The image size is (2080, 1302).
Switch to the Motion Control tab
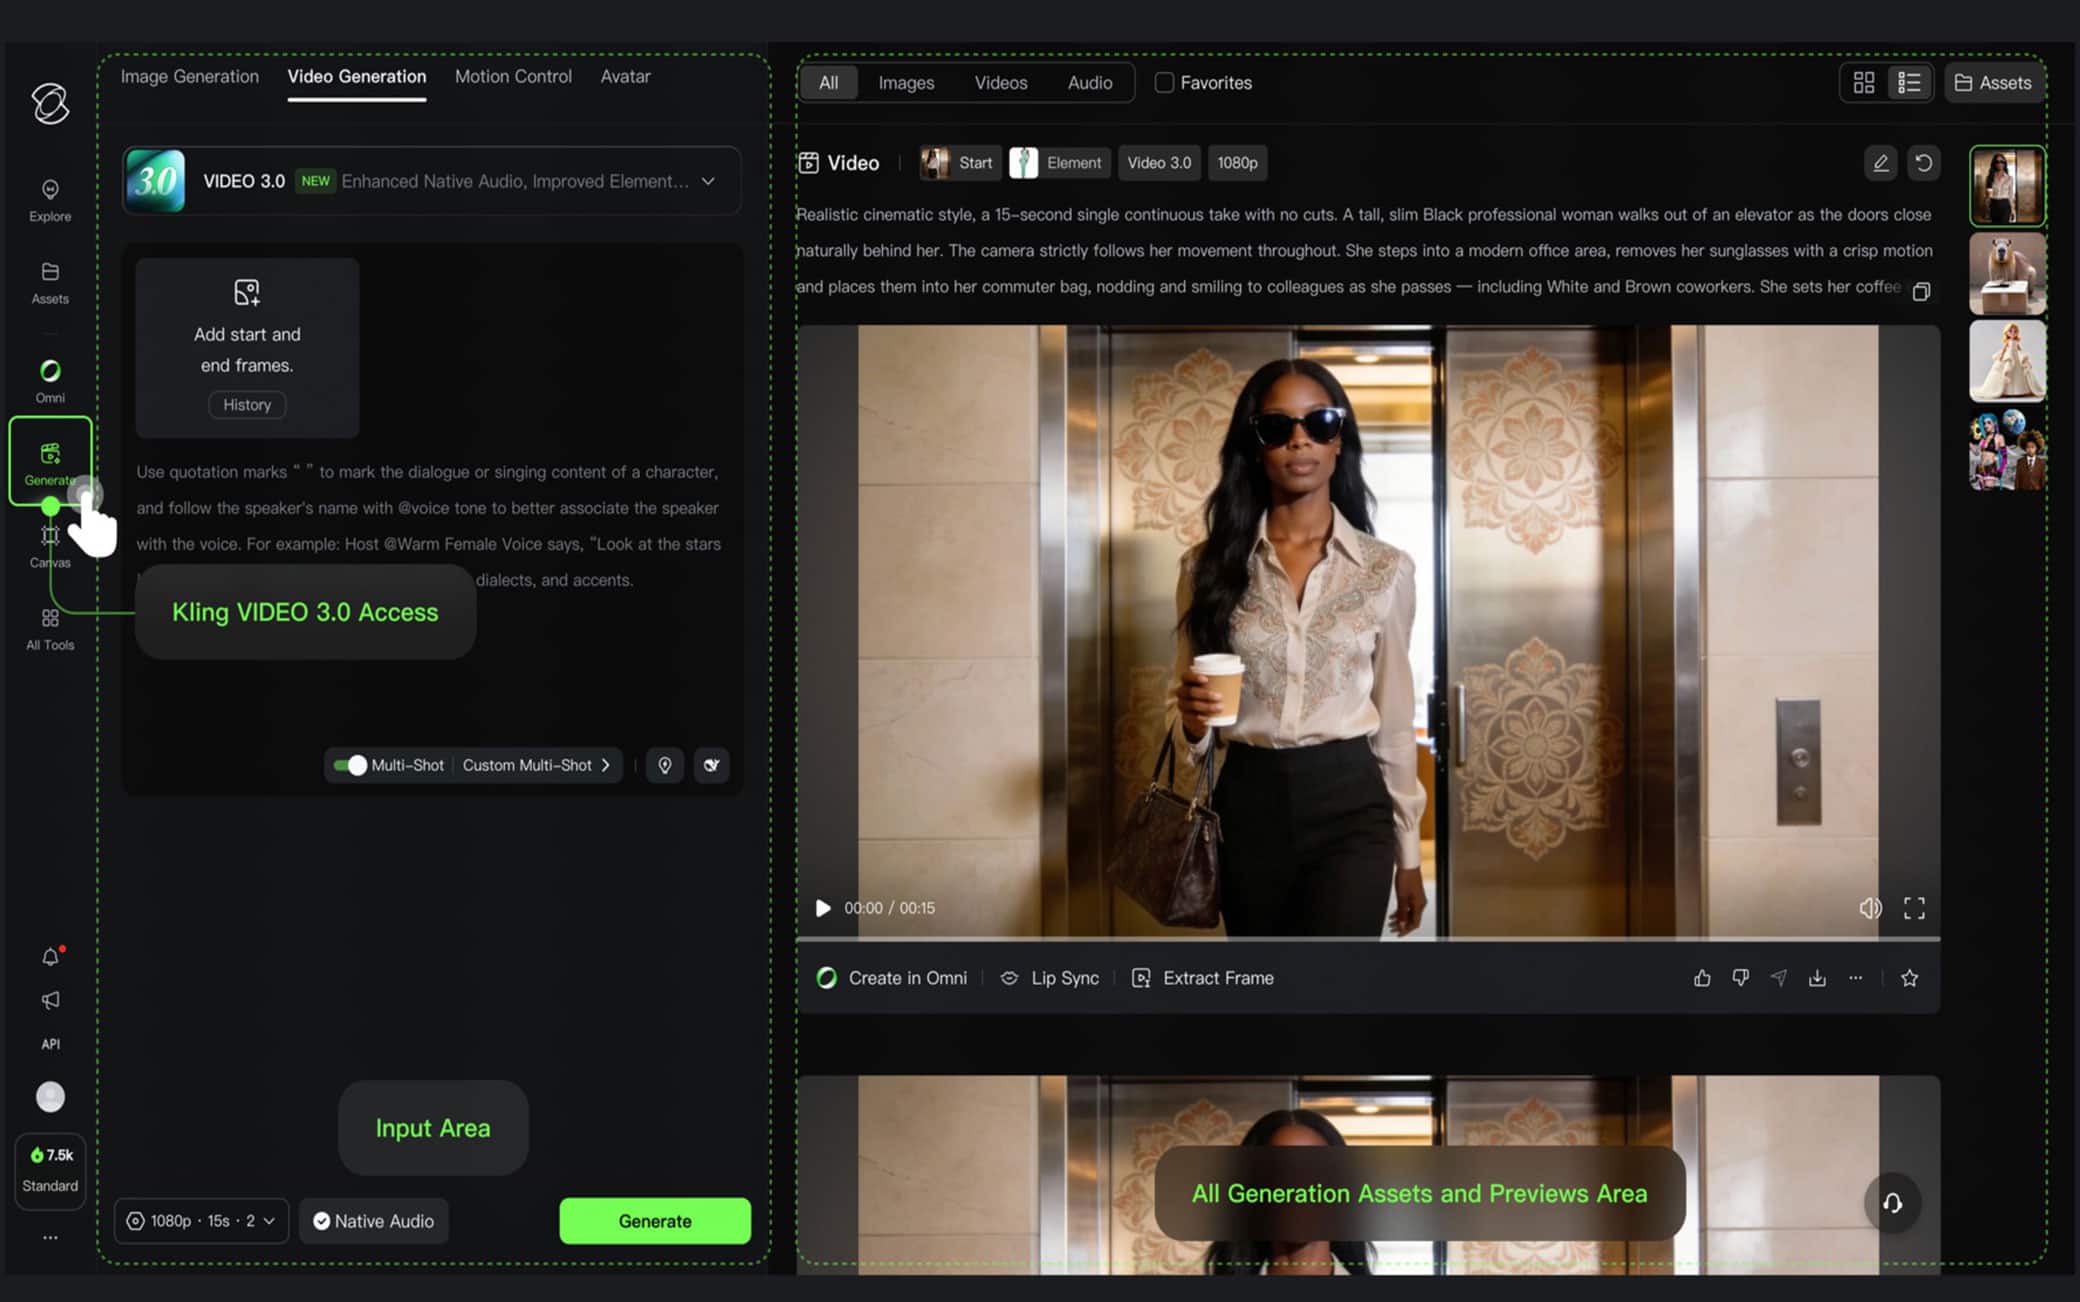pyautogui.click(x=513, y=77)
